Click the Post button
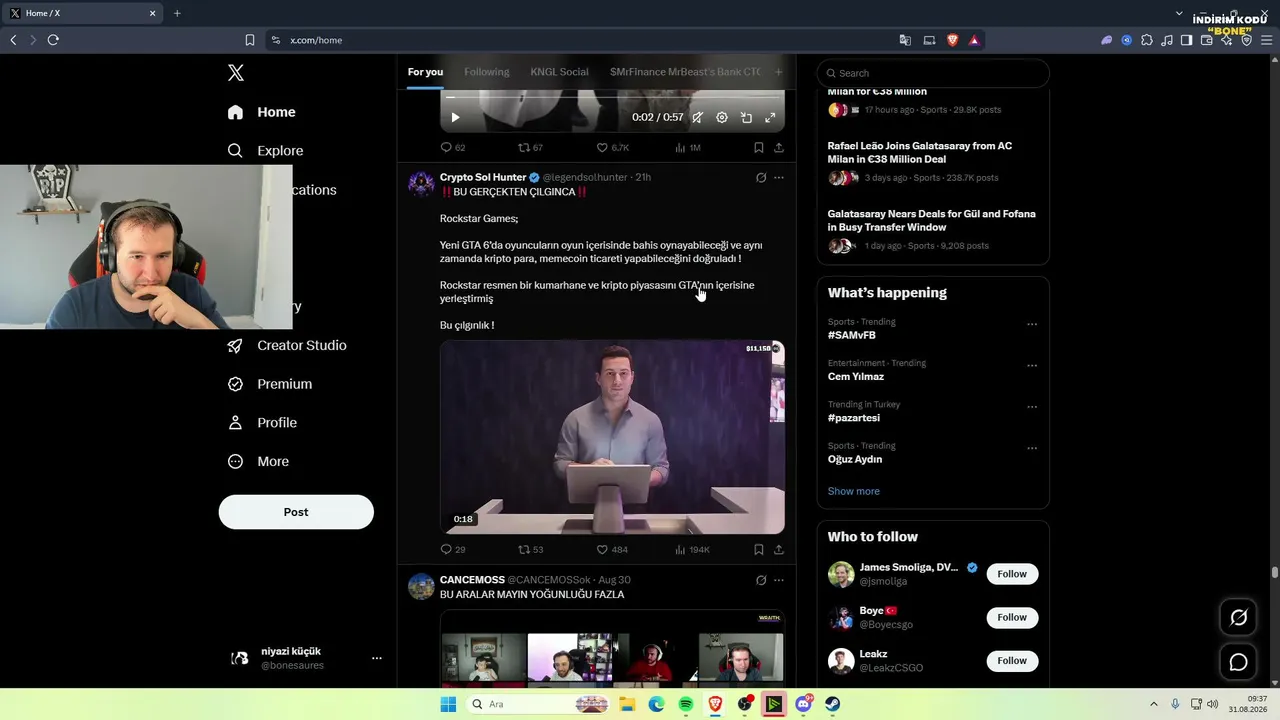This screenshot has height=720, width=1280. 296,512
